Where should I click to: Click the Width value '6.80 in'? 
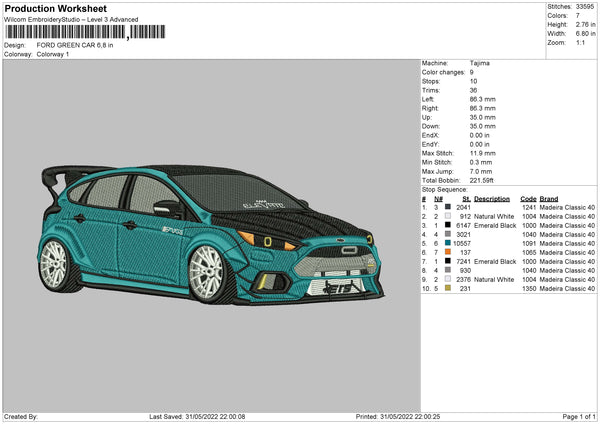pos(585,34)
